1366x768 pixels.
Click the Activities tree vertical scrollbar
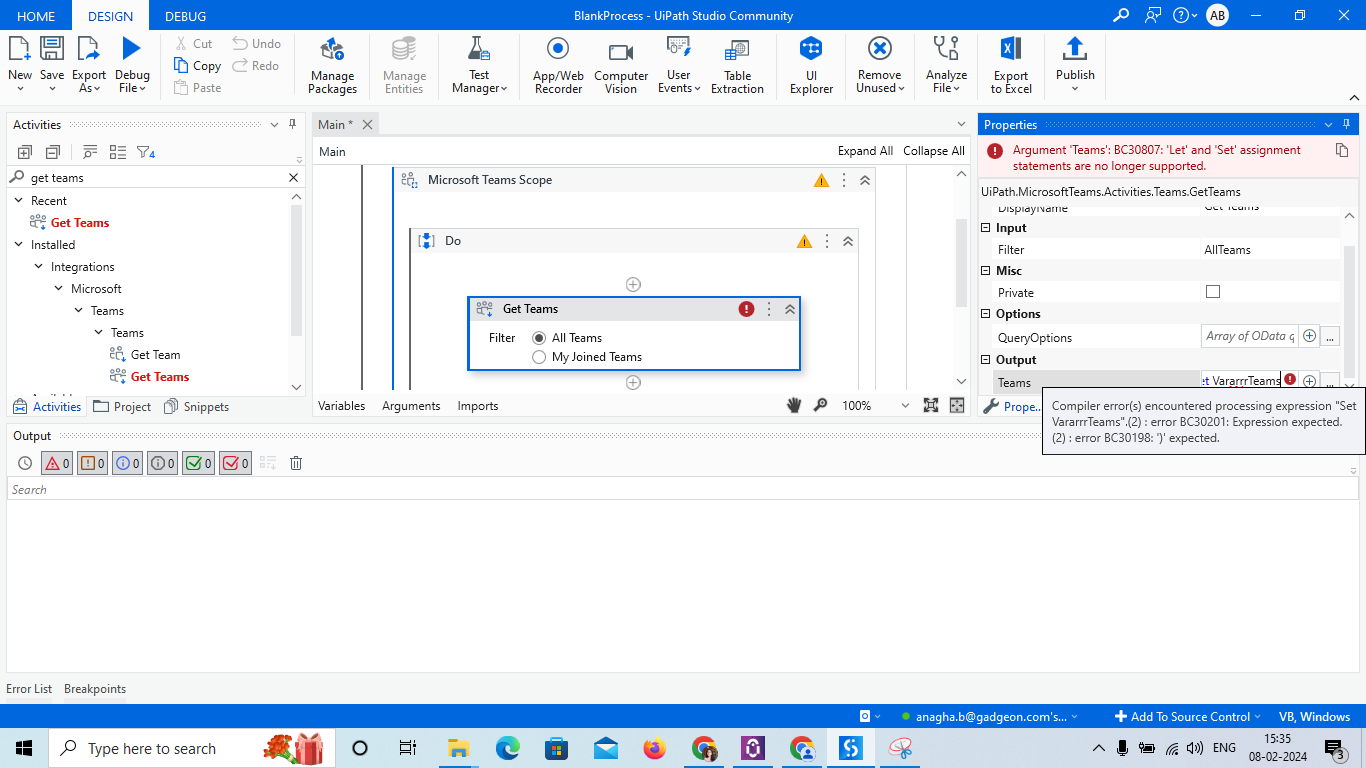tap(296, 270)
